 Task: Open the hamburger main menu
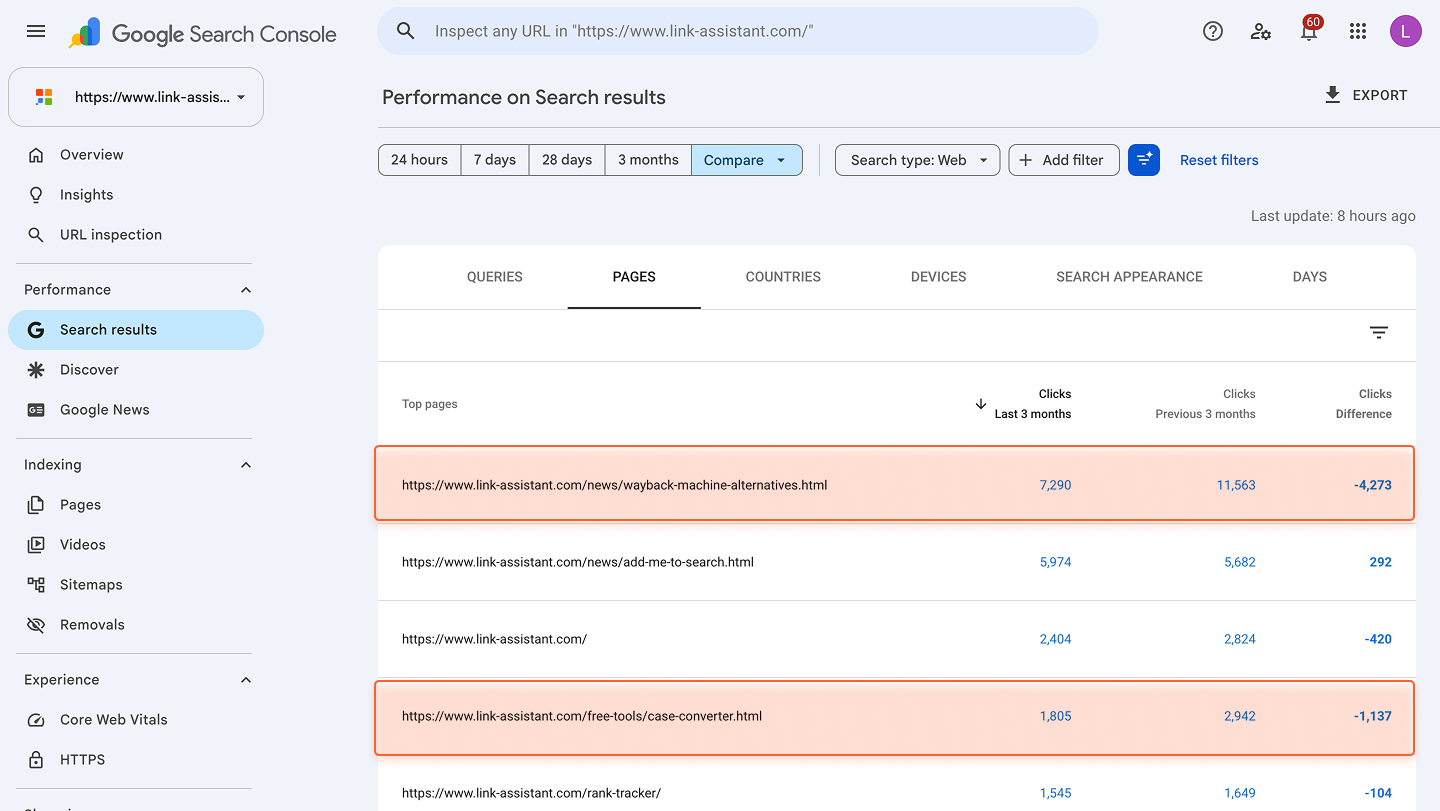36,31
